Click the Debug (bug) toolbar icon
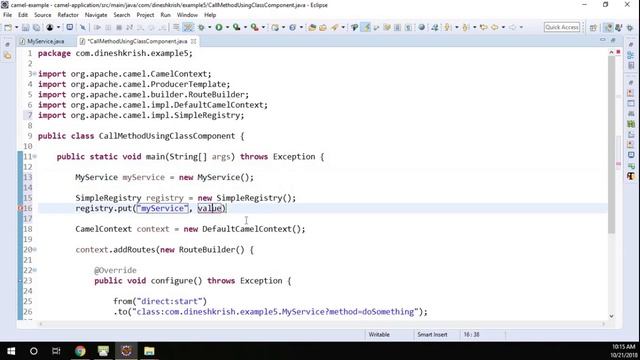This screenshot has height=360, width=640. pyautogui.click(x=201, y=27)
